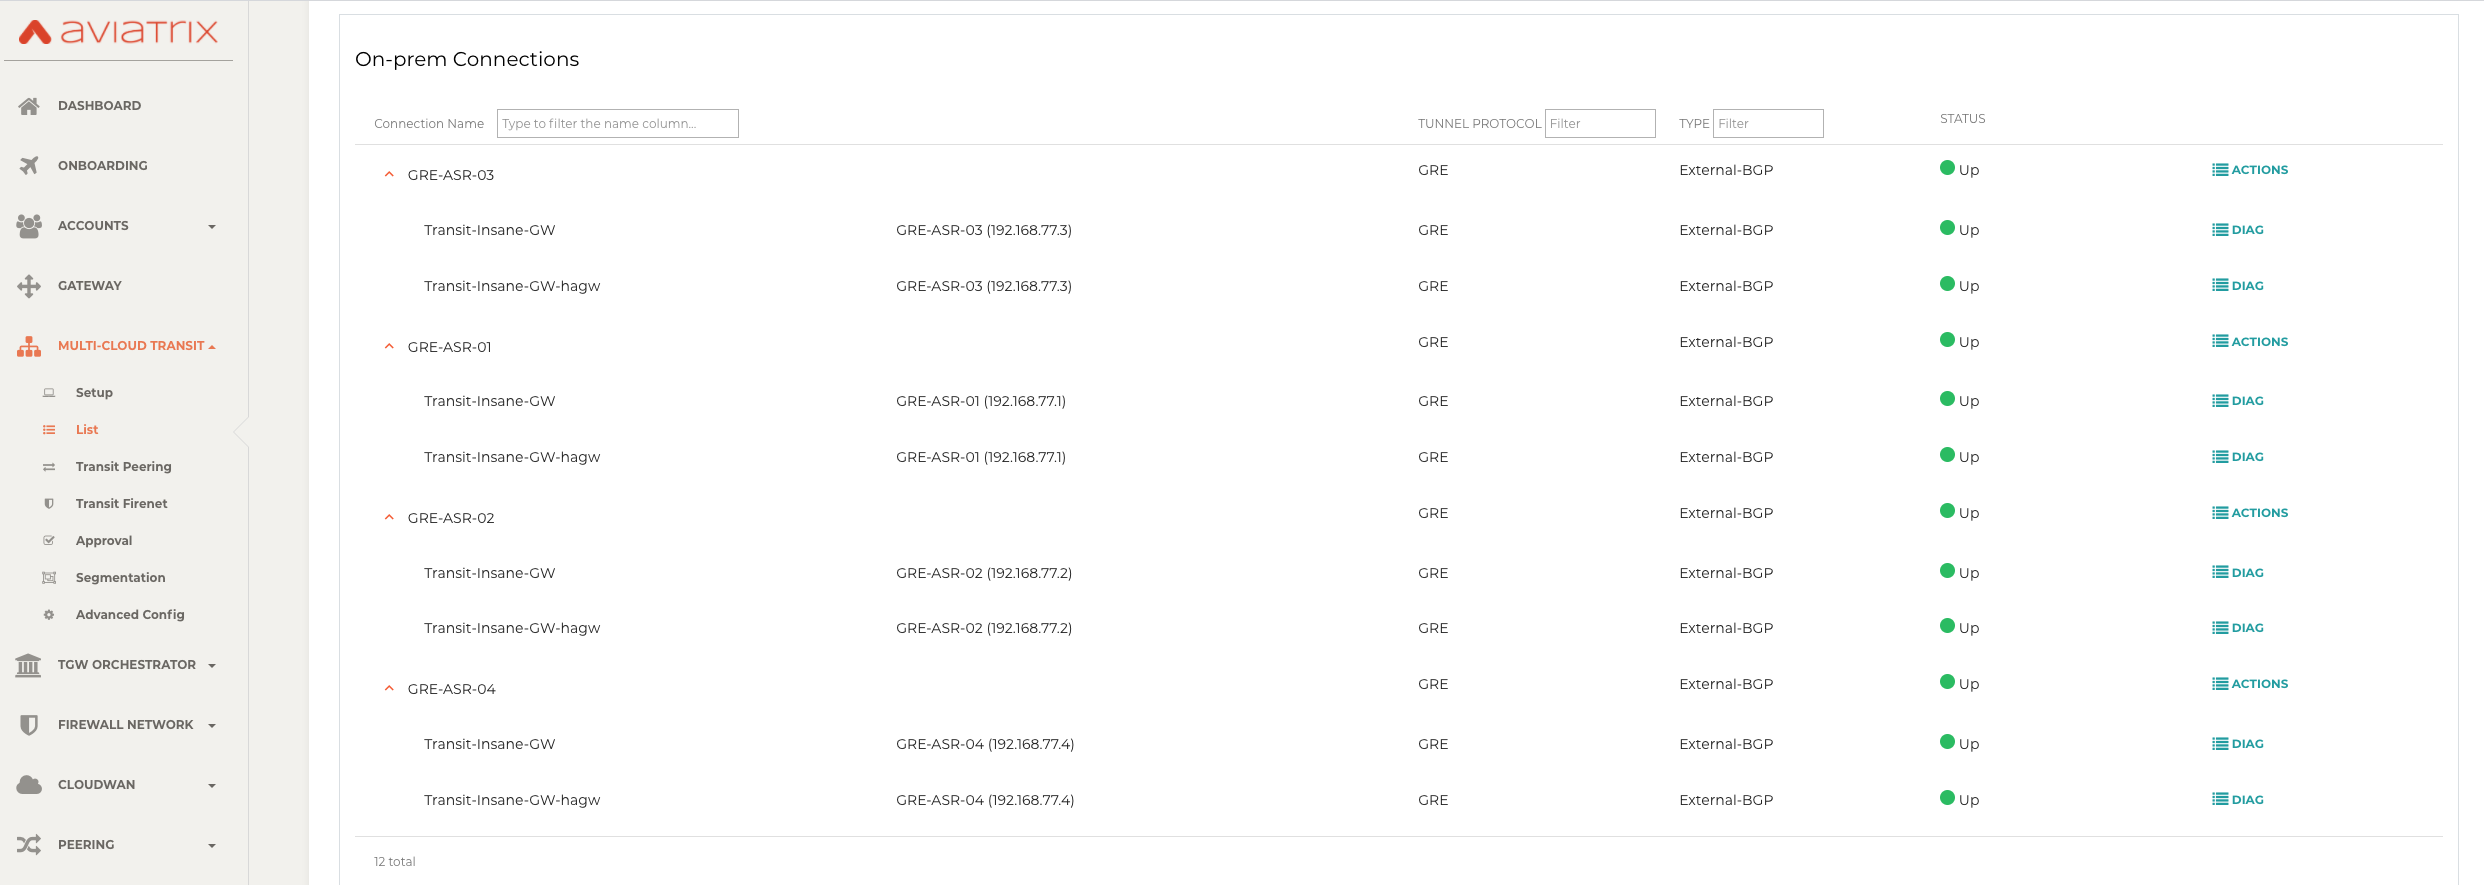The width and height of the screenshot is (2484, 885).
Task: Expand the Accounts menu dropdown
Action: (x=211, y=227)
